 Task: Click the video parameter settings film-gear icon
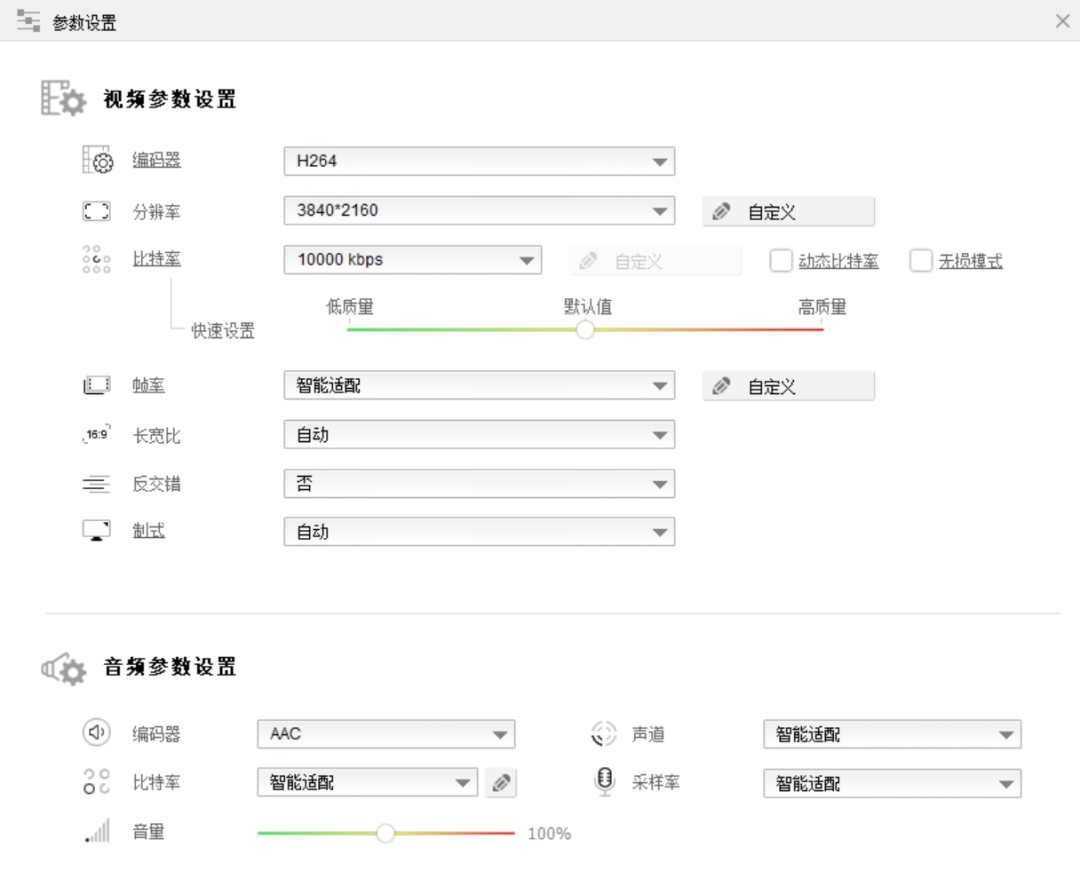(x=63, y=99)
